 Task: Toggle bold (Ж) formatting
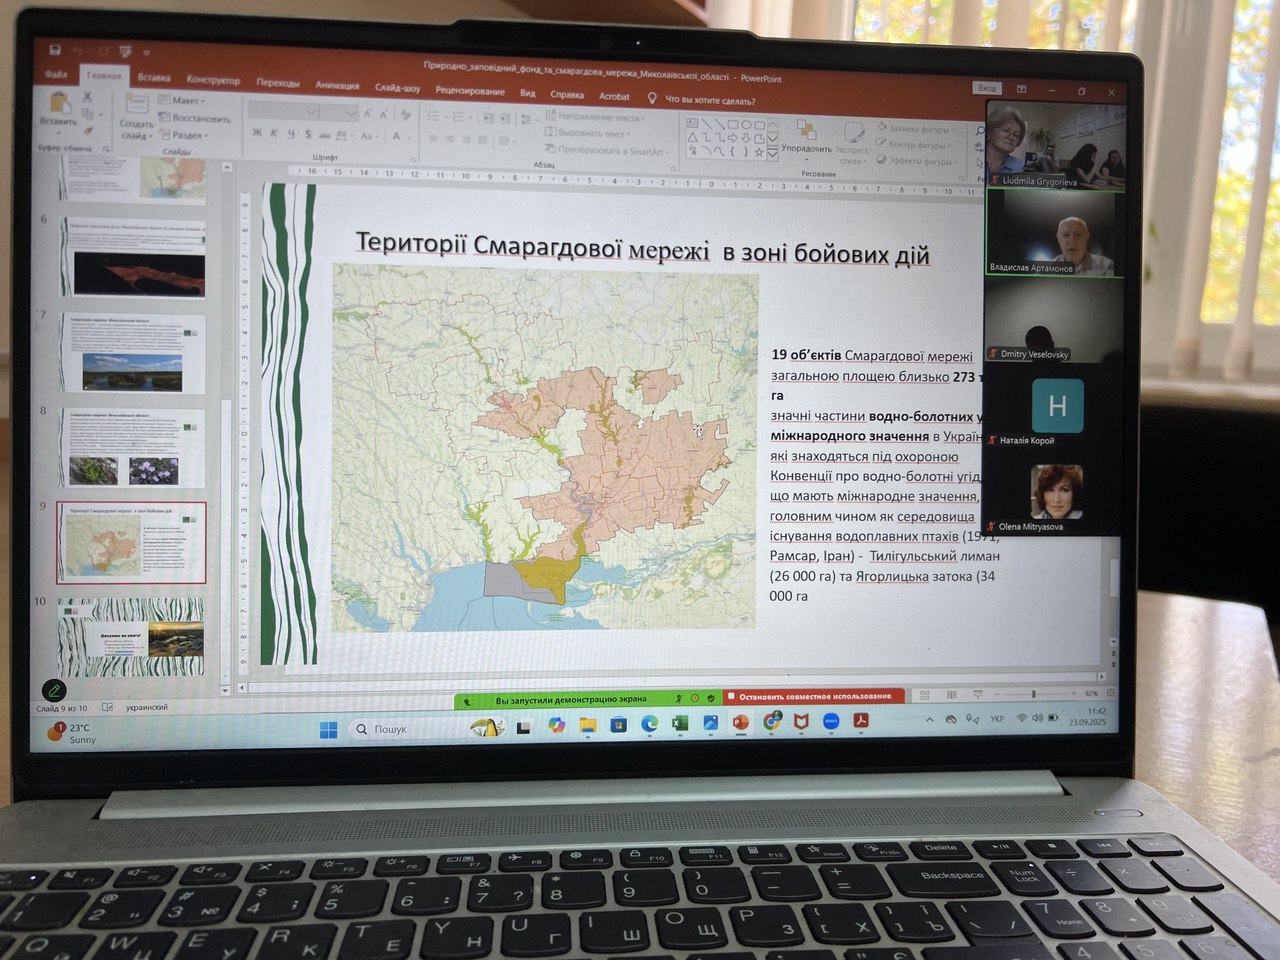257,133
